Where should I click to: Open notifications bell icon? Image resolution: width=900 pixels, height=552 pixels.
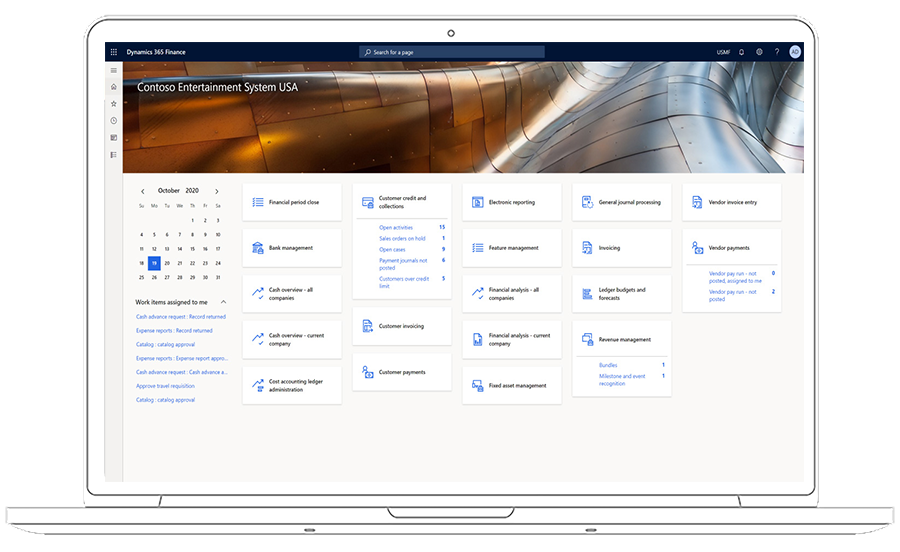pyautogui.click(x=742, y=52)
